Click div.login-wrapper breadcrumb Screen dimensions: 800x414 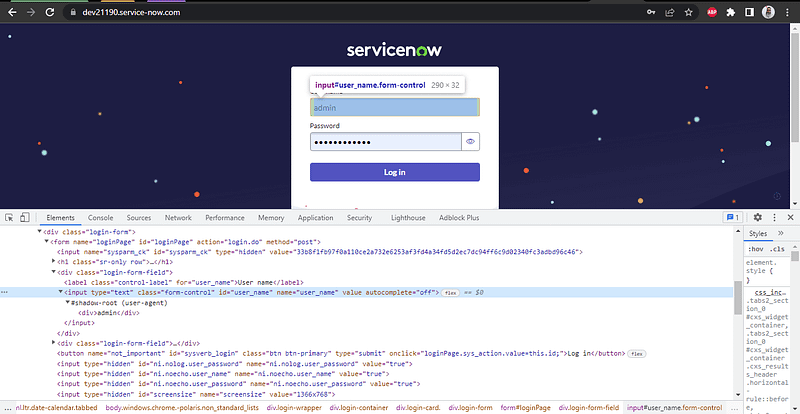point(294,408)
